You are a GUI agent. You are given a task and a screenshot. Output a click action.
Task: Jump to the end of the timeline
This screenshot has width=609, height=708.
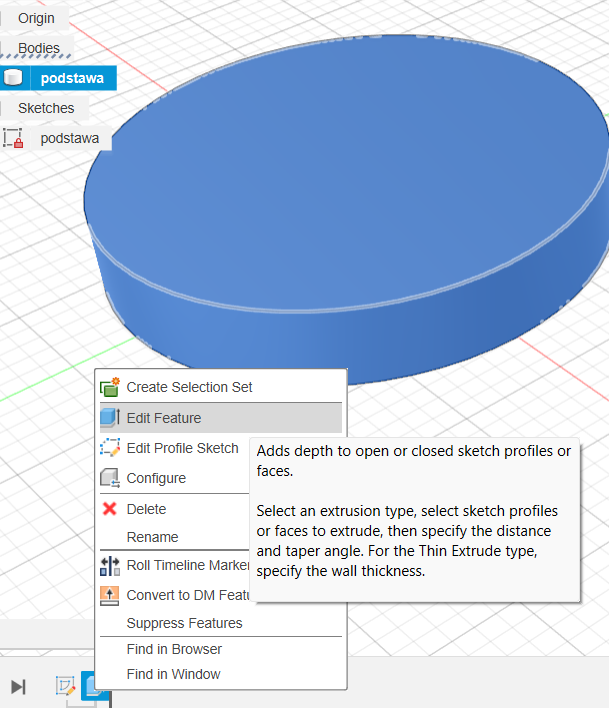[18, 686]
